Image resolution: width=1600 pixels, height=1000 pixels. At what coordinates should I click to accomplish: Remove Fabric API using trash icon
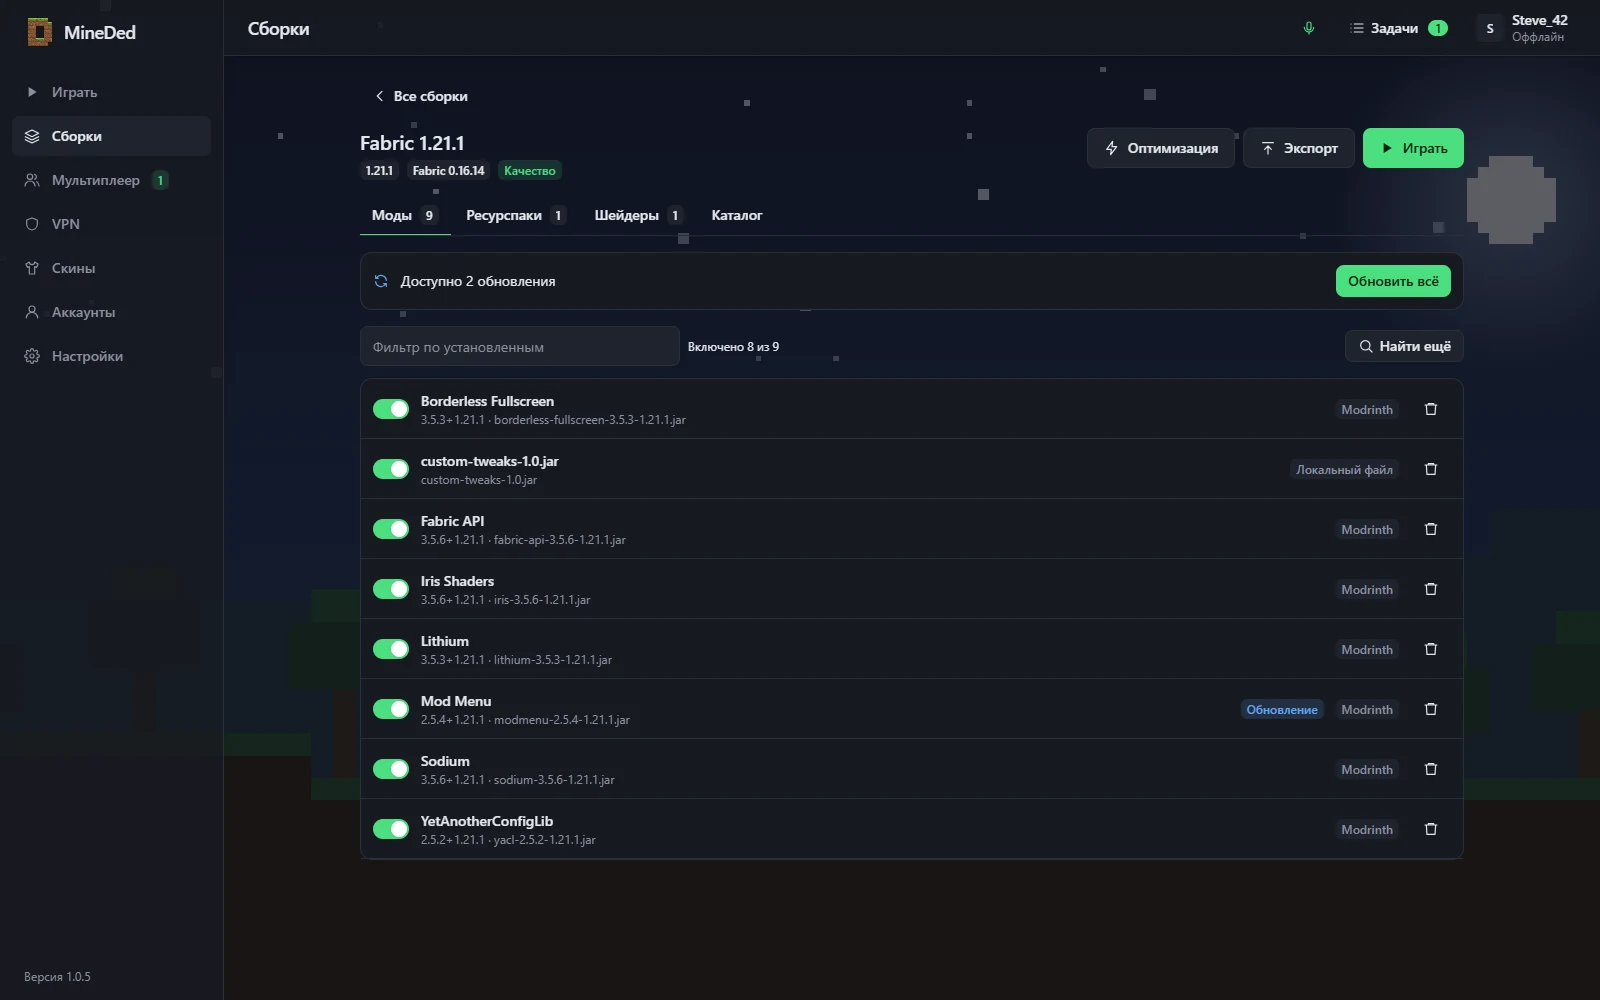click(x=1431, y=529)
